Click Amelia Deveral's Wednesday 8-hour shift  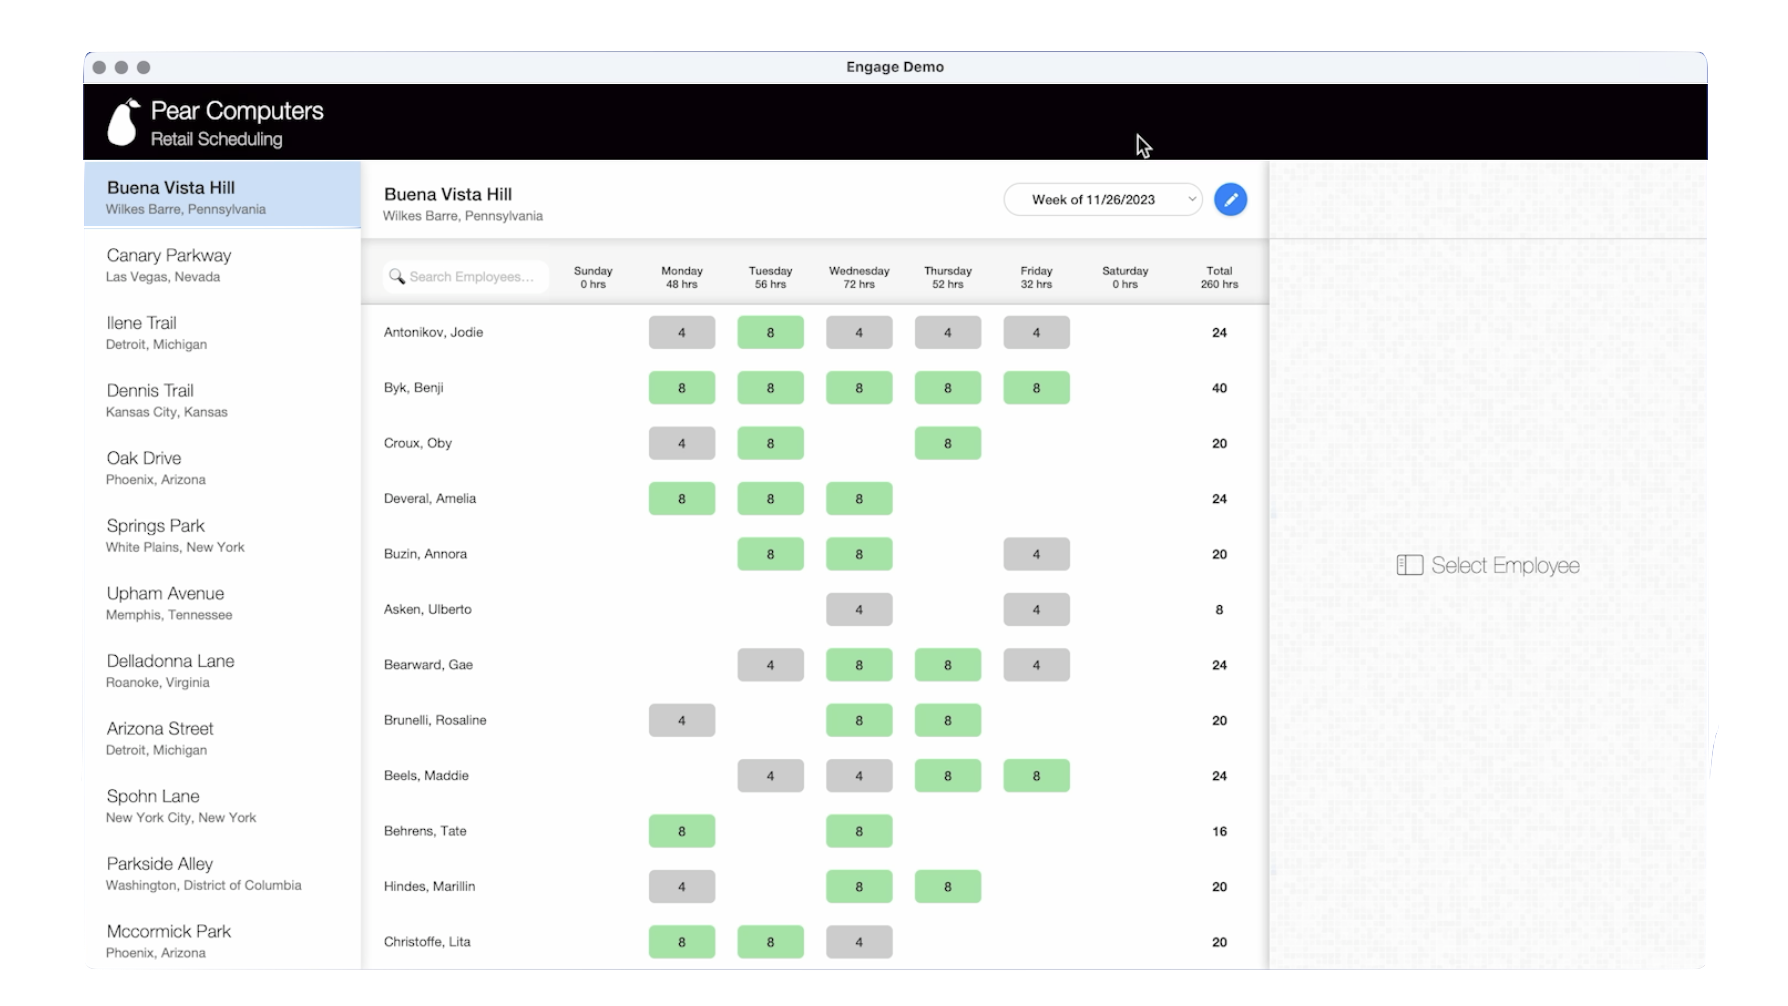[x=858, y=499]
